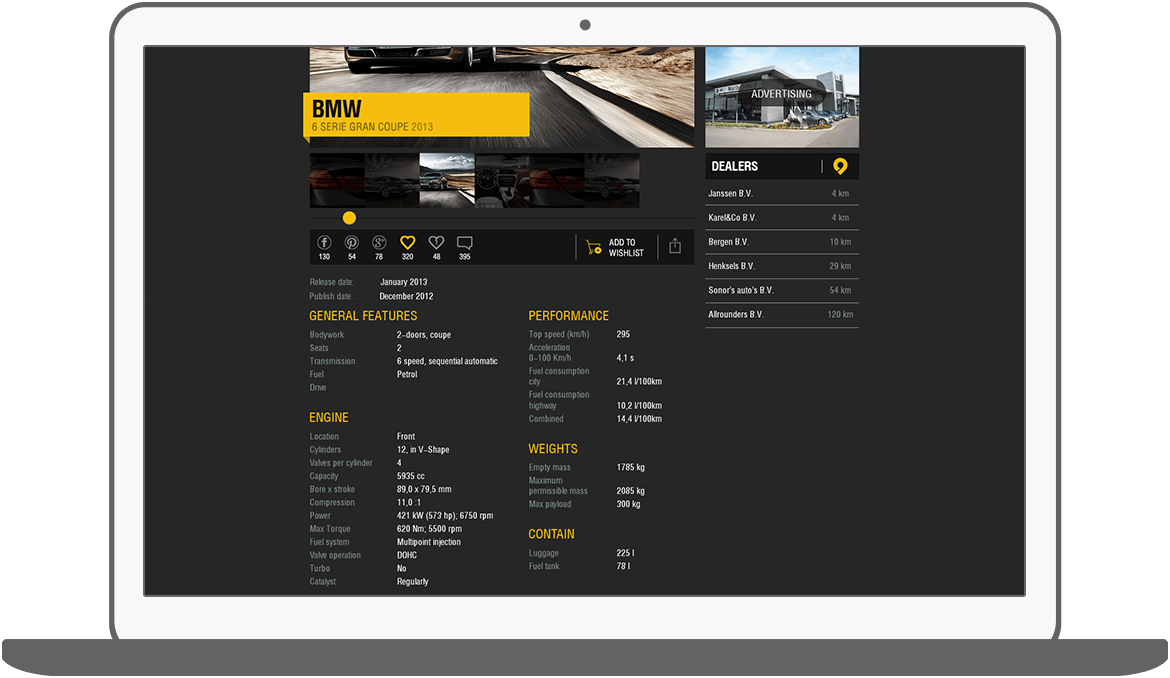Image resolution: width=1170 pixels, height=678 pixels.
Task: Click the Weights section heading
Action: tap(553, 449)
